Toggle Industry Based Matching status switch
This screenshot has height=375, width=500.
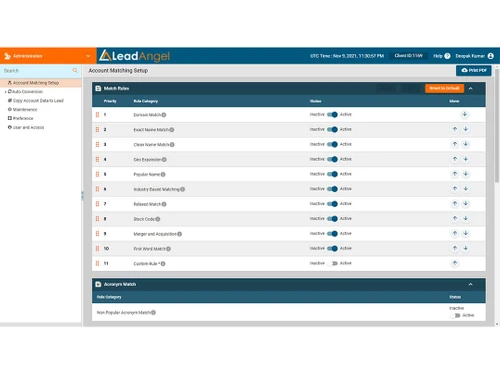click(332, 189)
